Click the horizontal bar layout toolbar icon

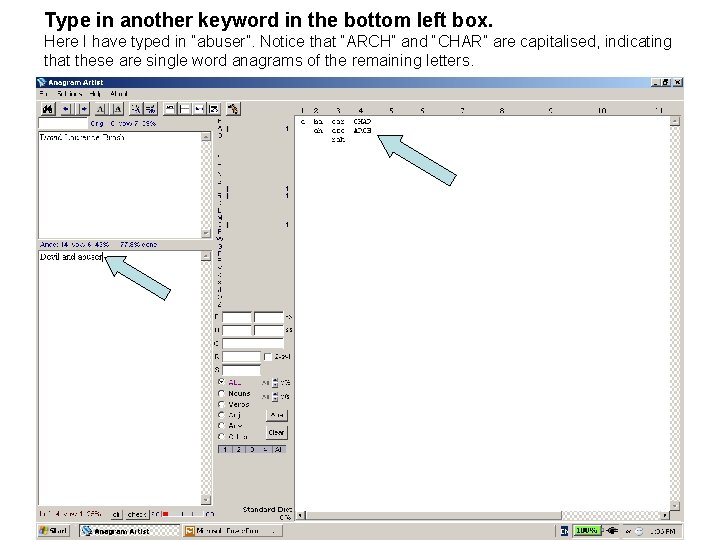[x=185, y=109]
